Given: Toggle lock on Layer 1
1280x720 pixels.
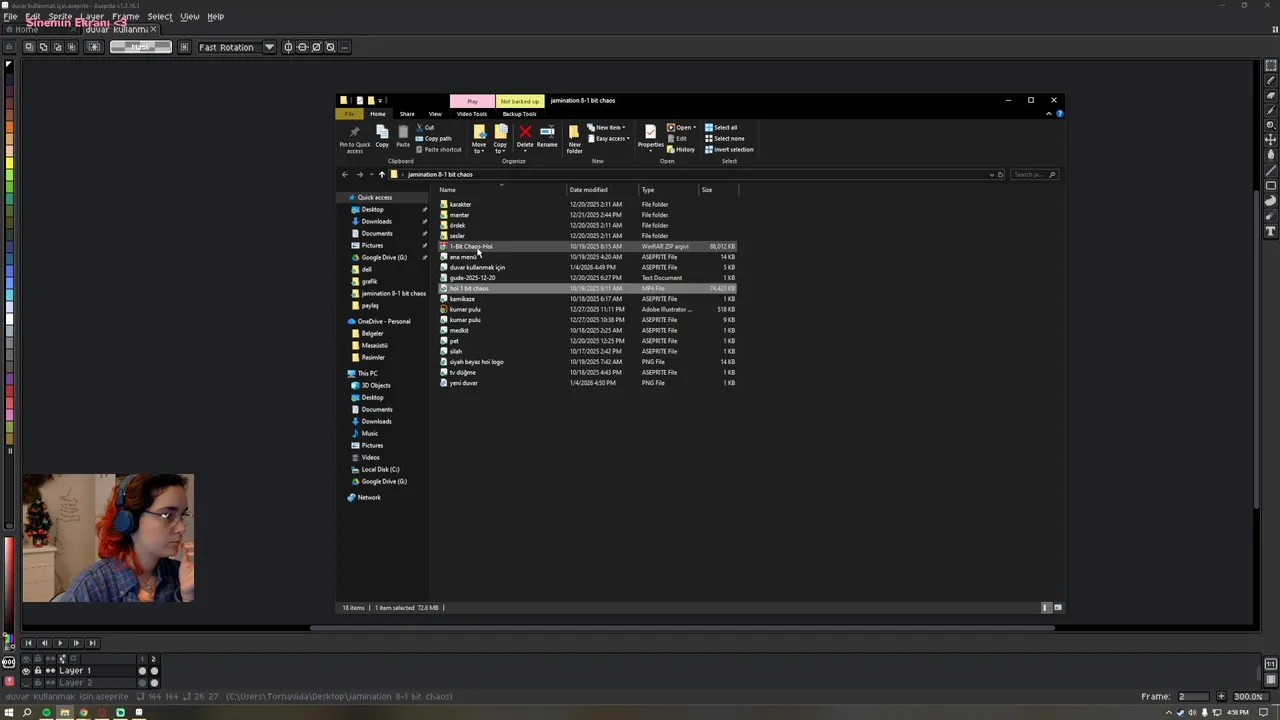Looking at the screenshot, I should (38, 671).
